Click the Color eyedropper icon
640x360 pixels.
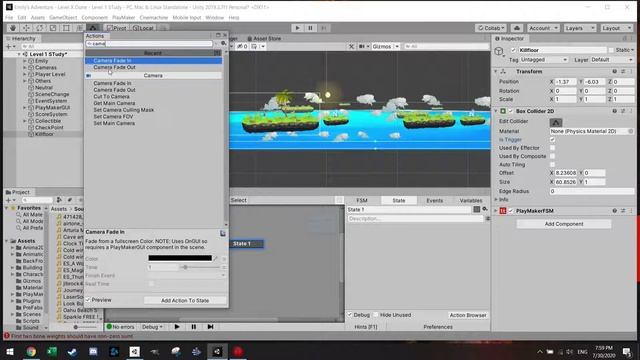pyautogui.click(x=216, y=258)
